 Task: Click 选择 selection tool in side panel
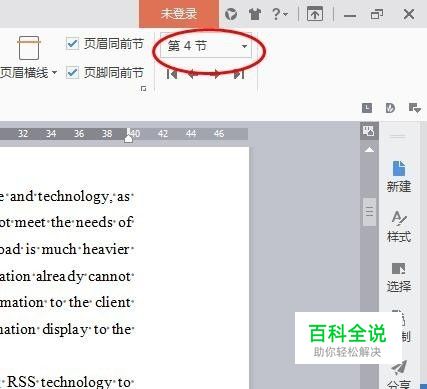click(x=399, y=277)
